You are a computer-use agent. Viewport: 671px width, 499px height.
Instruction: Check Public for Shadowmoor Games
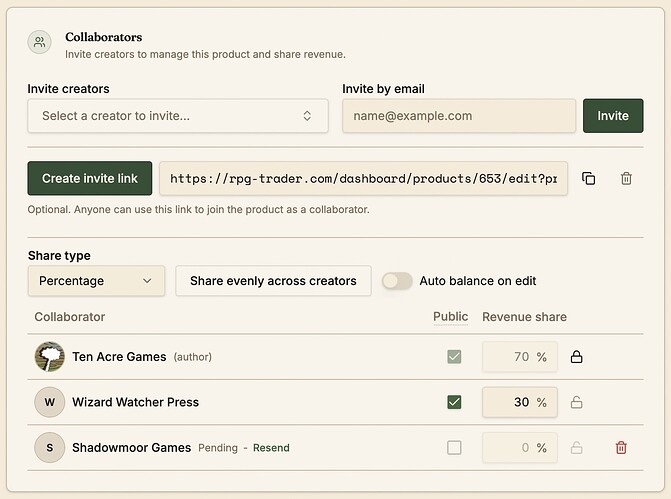tap(454, 448)
